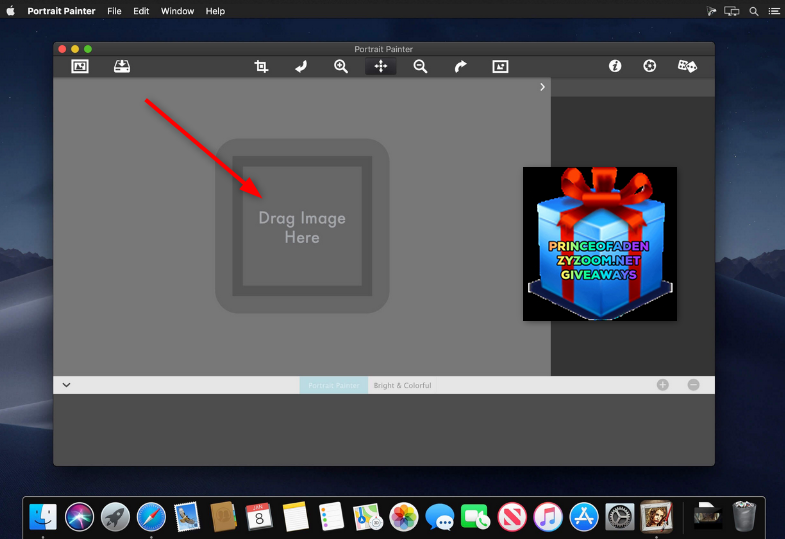
Task: Open System Preferences gear in Dock
Action: [620, 516]
